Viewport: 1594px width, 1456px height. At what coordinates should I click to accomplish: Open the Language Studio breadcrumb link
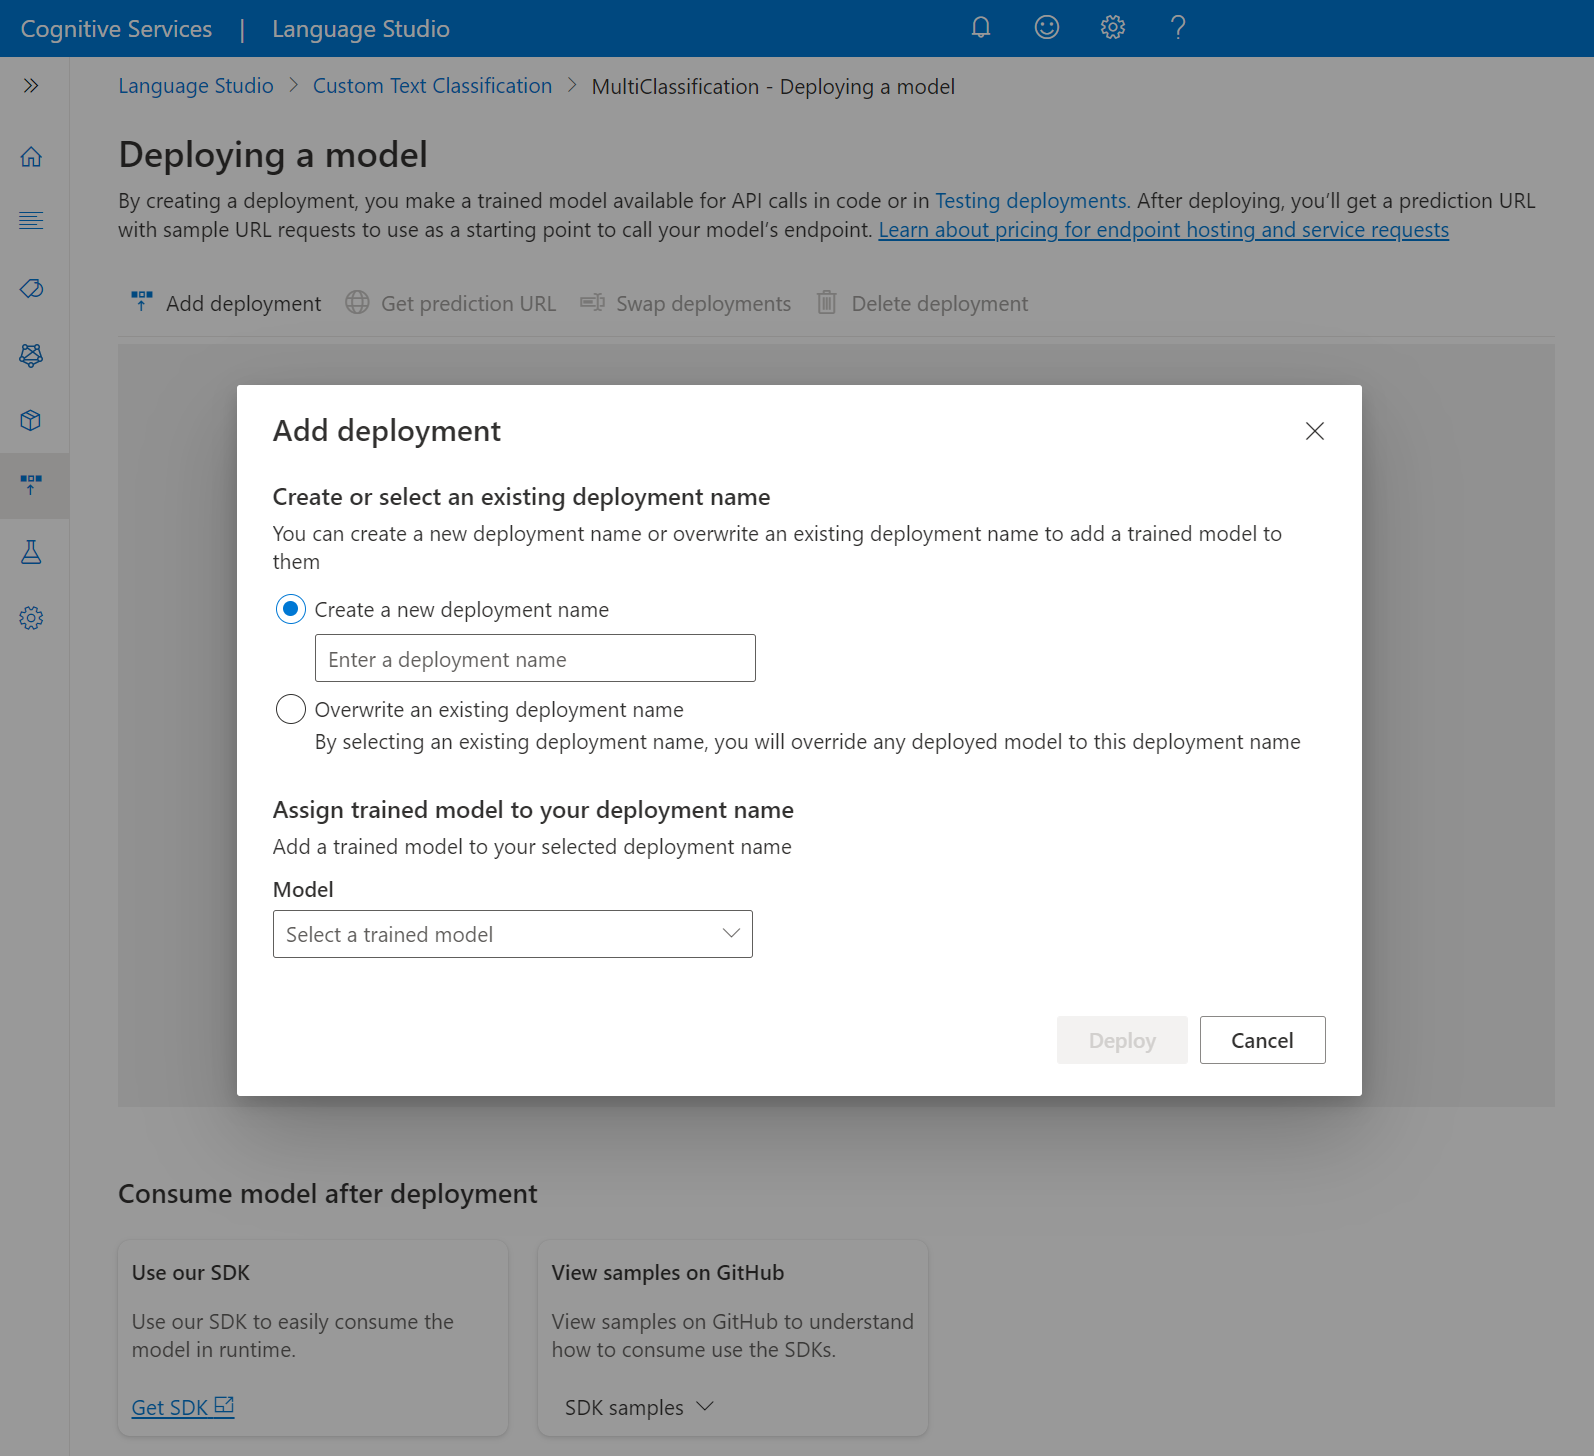click(x=196, y=86)
